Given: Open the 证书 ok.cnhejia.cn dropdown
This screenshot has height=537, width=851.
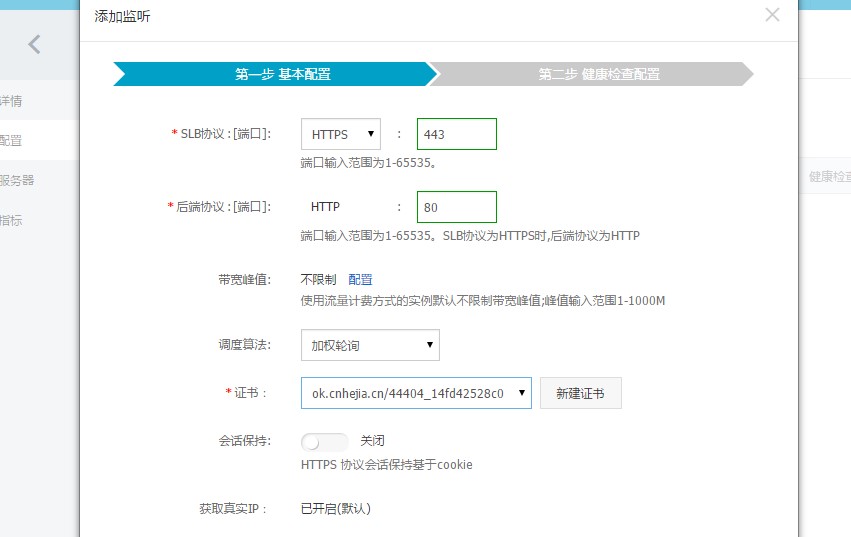Looking at the screenshot, I should tap(416, 393).
